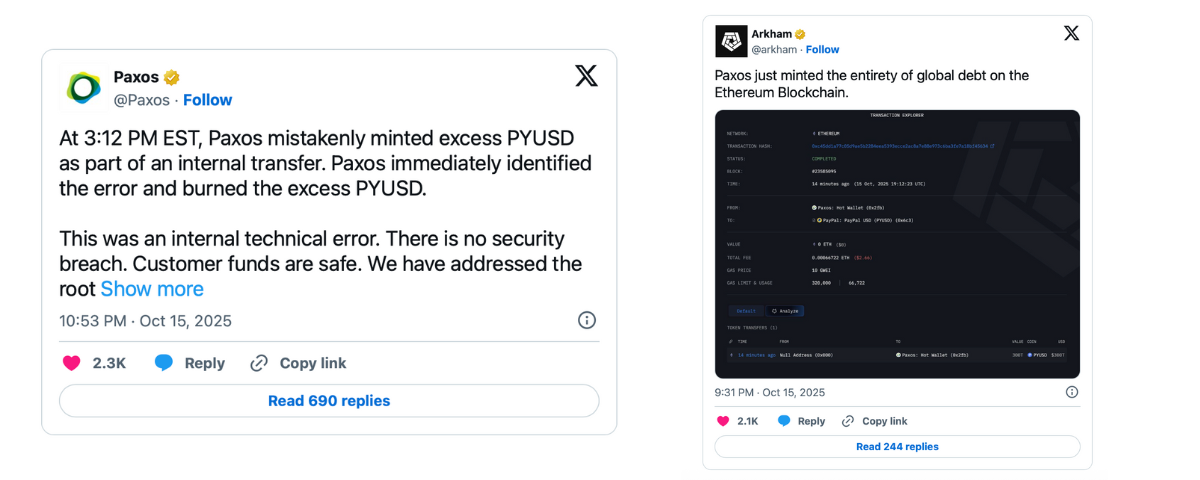Open info icon on Arkham tweet
The image size is (1200, 480).
[1072, 392]
